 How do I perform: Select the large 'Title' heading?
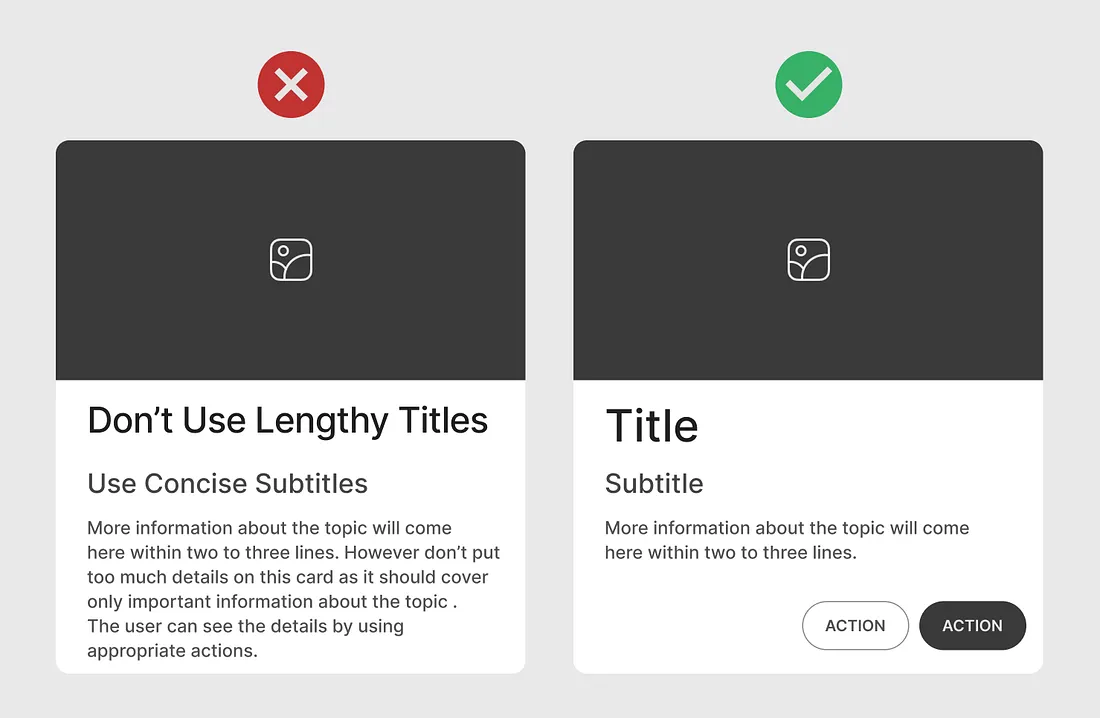[x=652, y=425]
